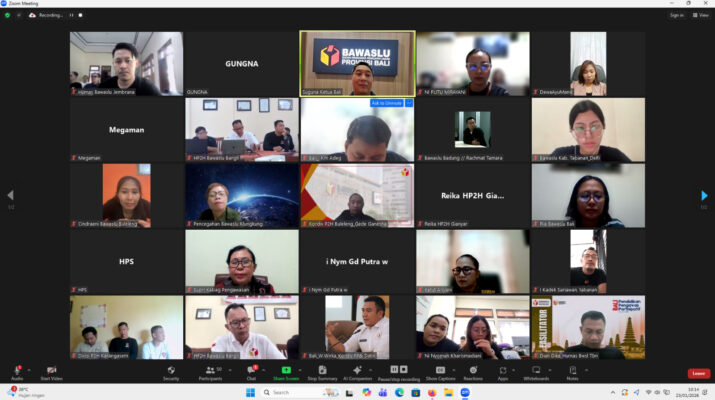The width and height of the screenshot is (715, 400).
Task: Open the Chat panel
Action: (251, 372)
